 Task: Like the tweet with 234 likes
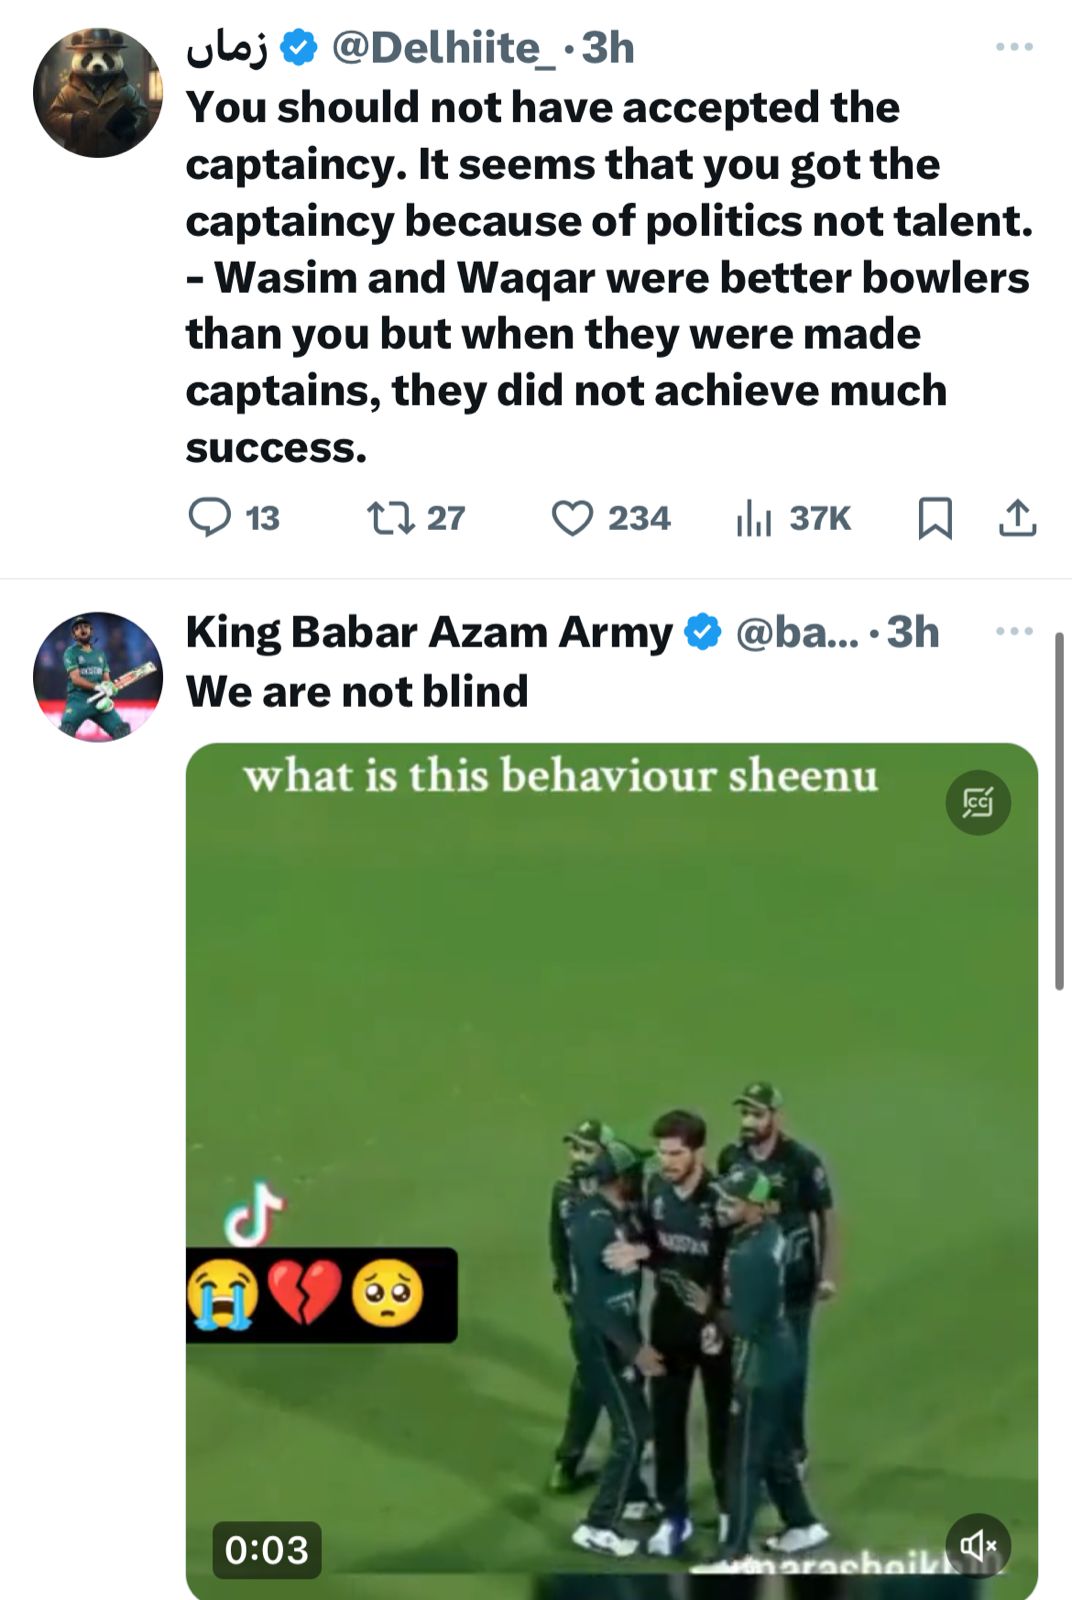(x=572, y=519)
